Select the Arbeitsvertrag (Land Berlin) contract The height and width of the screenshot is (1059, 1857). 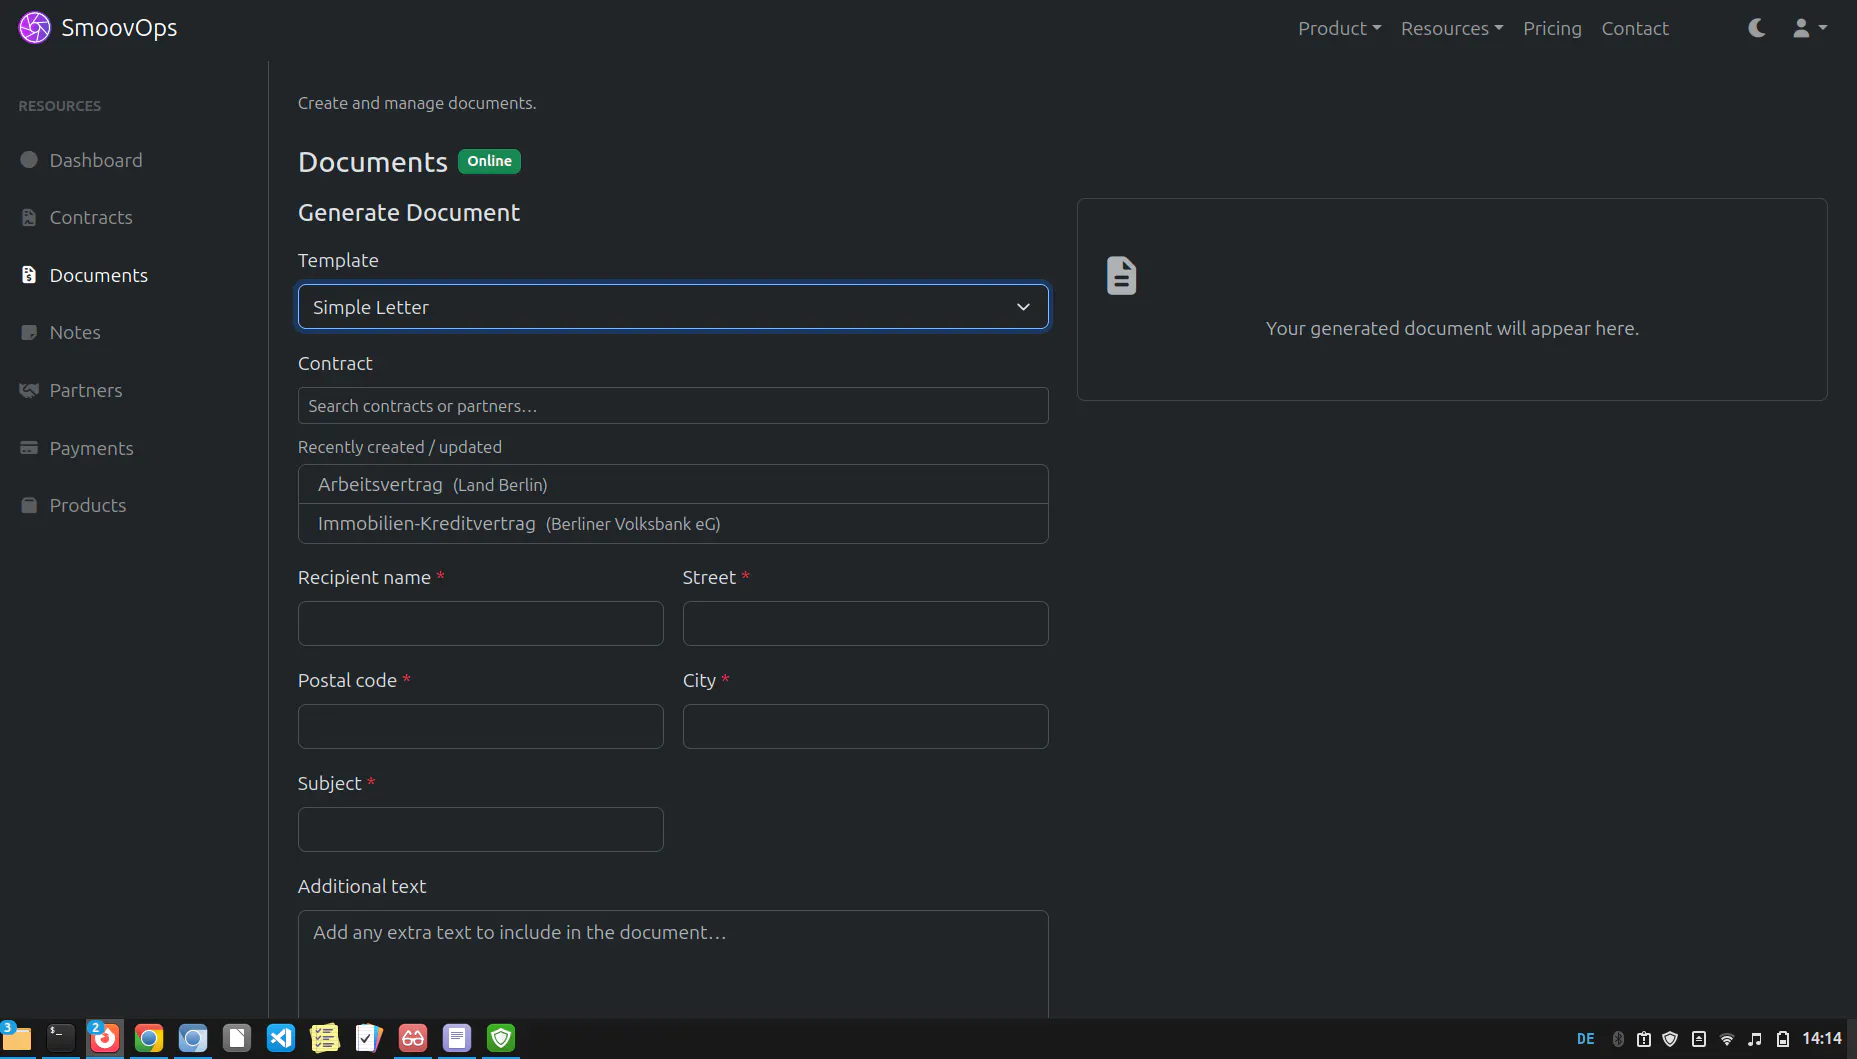[673, 485]
